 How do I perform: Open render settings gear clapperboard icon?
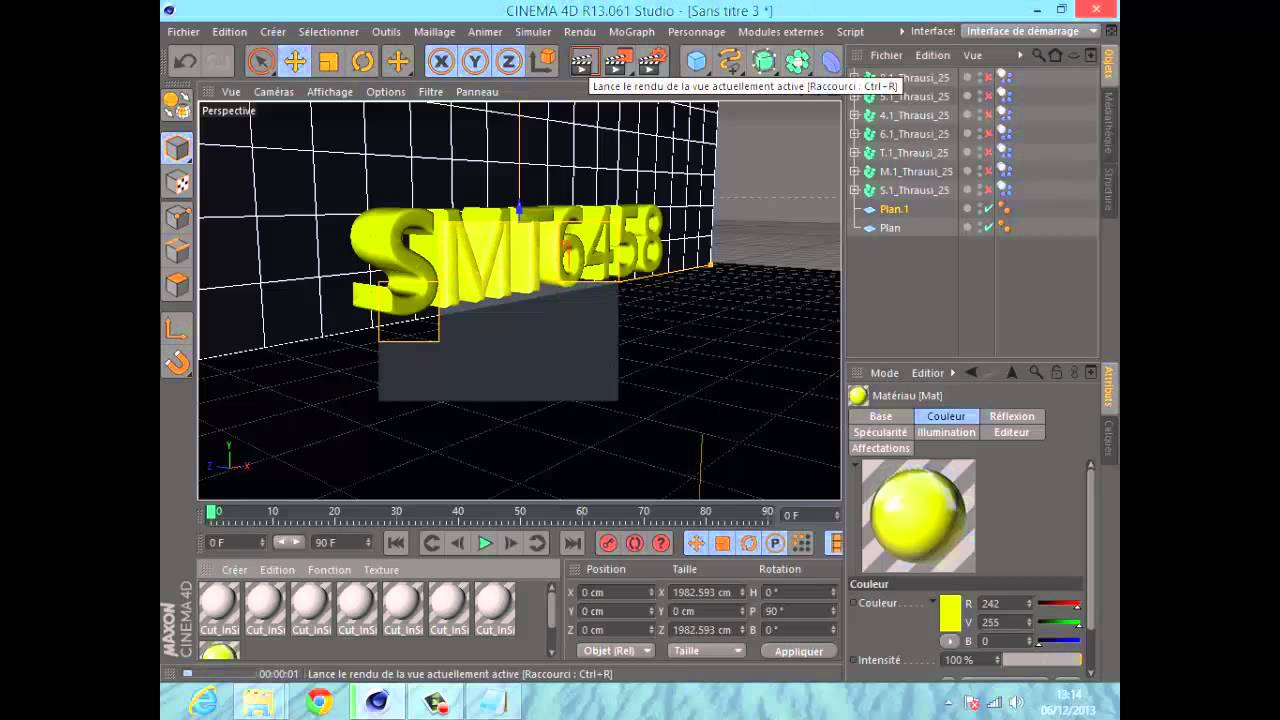652,62
